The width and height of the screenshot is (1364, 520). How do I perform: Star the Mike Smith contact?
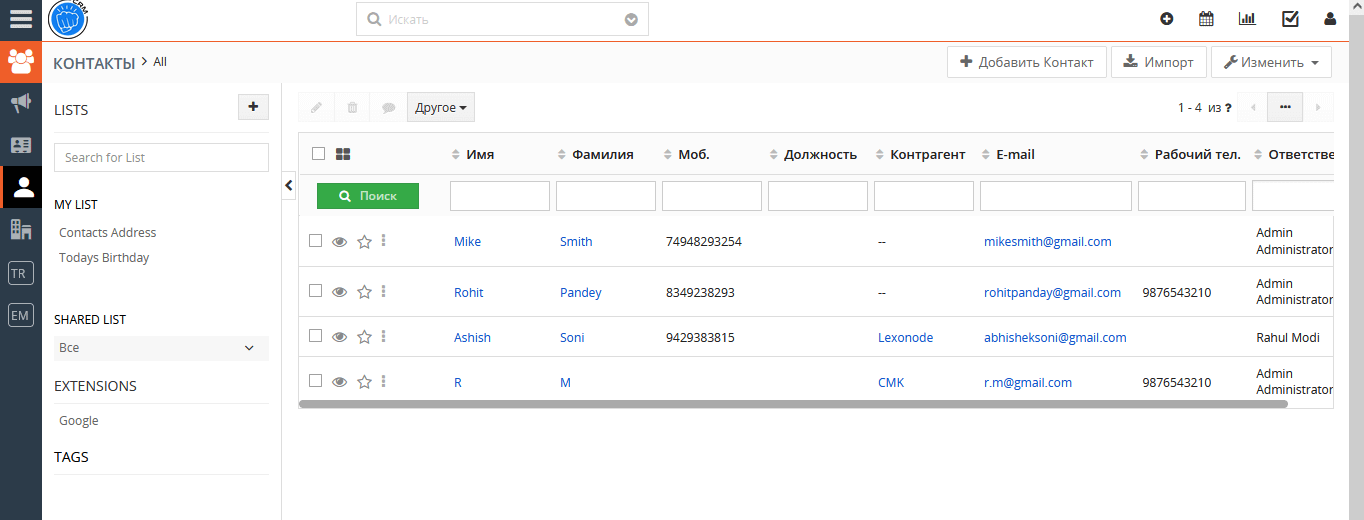click(x=364, y=241)
